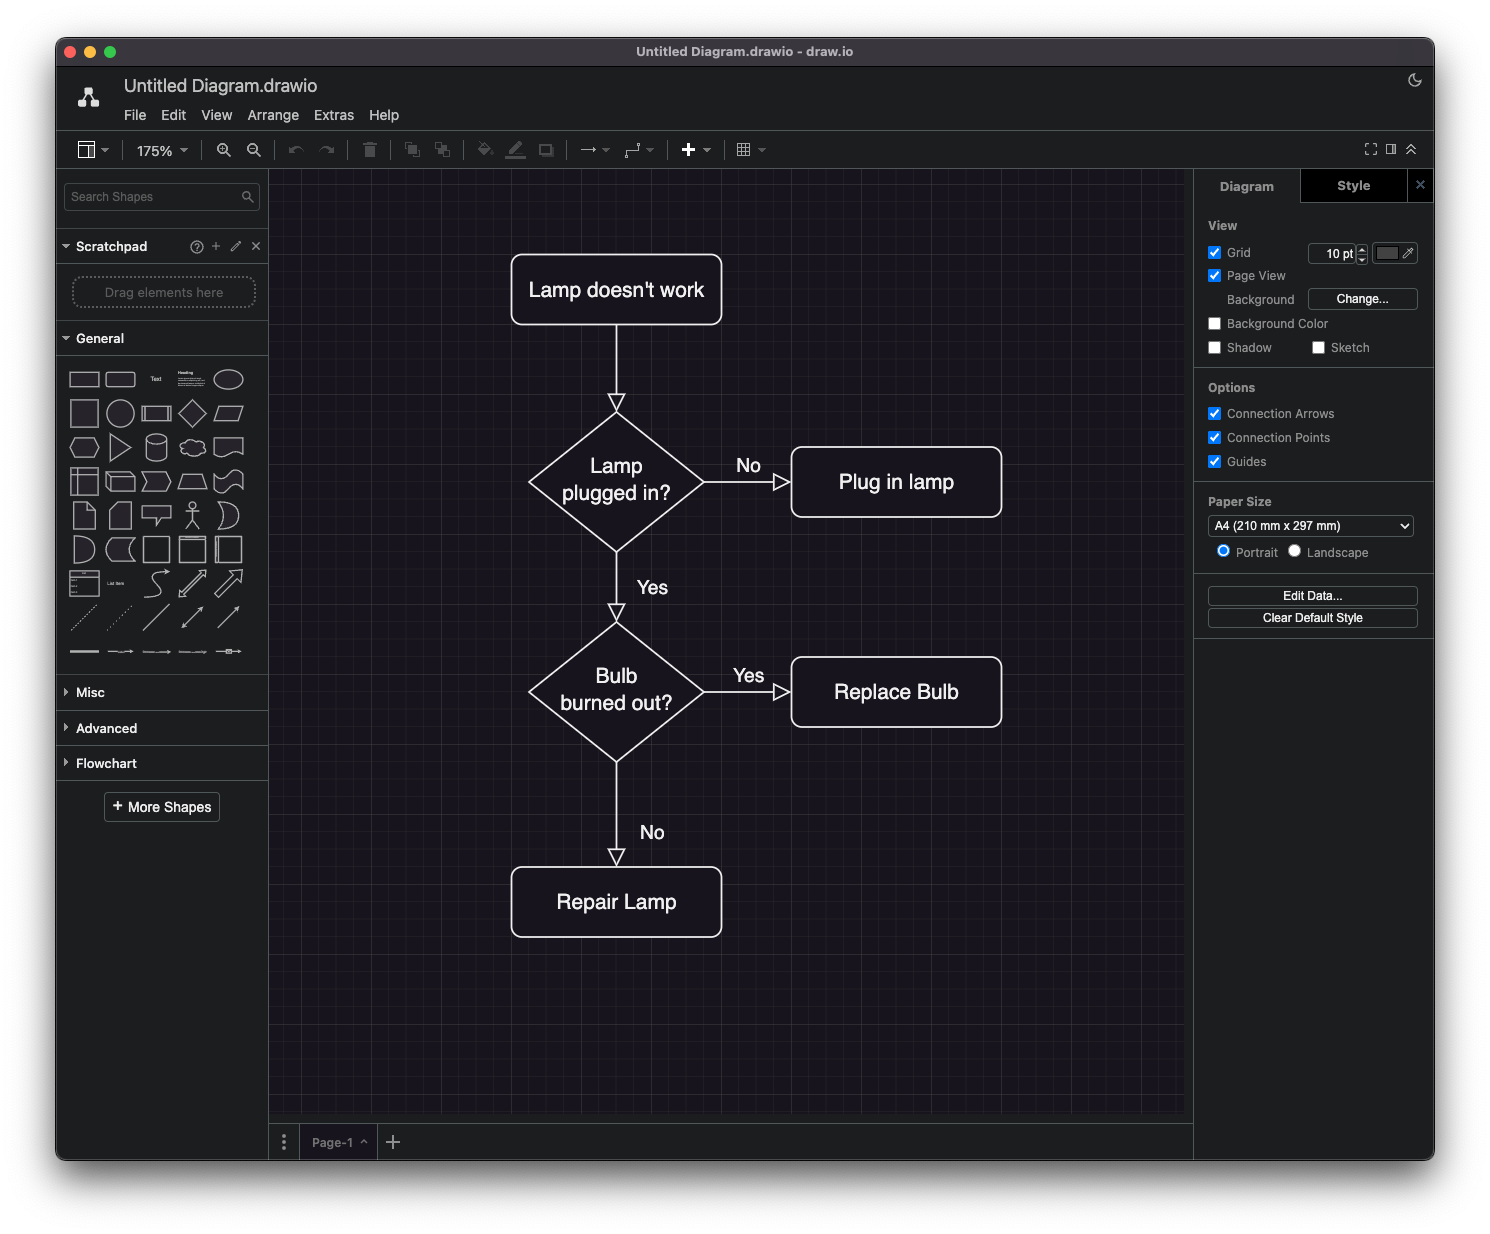Switch to the Style tab
The width and height of the screenshot is (1490, 1234).
point(1352,185)
